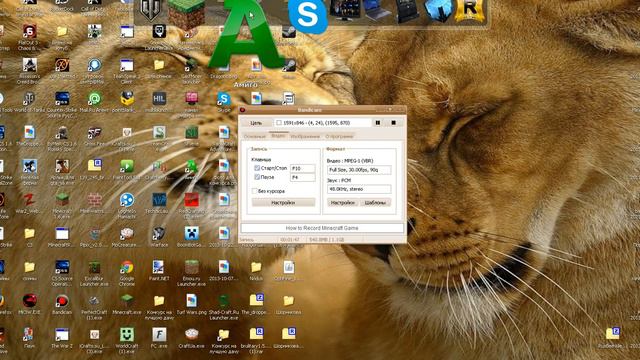Open the Minecraft grass block dock icon
This screenshot has height=360, width=640.
point(187,14)
